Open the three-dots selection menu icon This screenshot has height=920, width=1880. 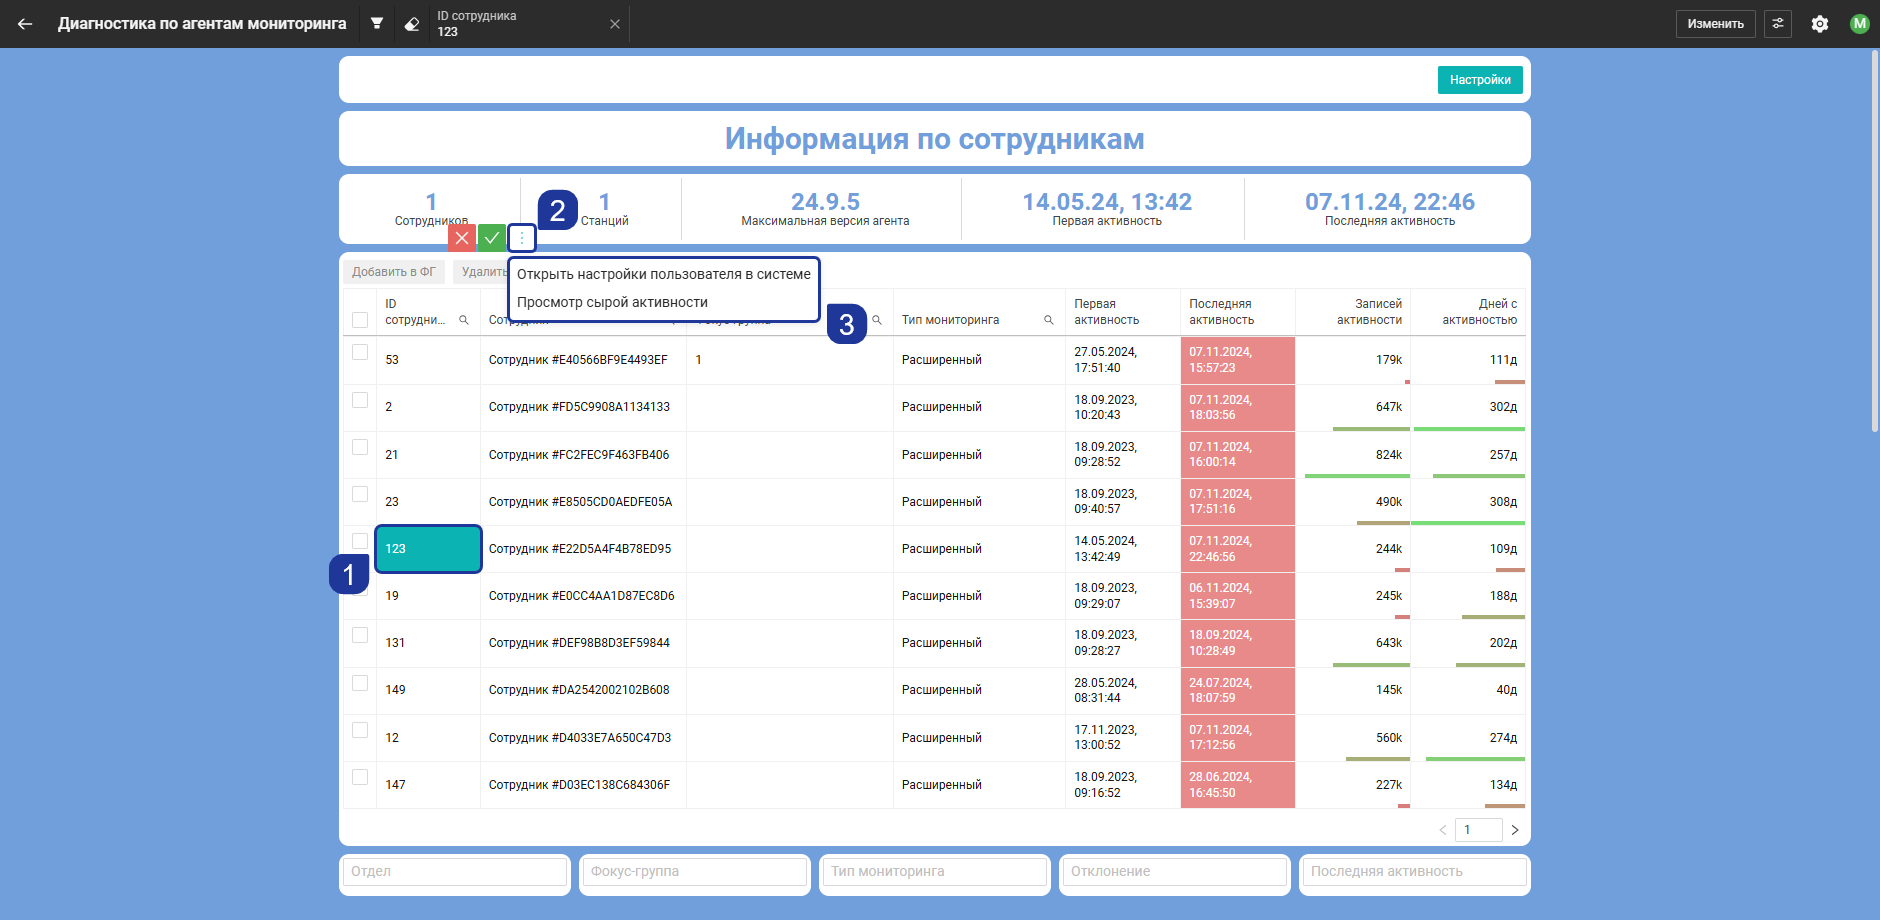click(522, 237)
